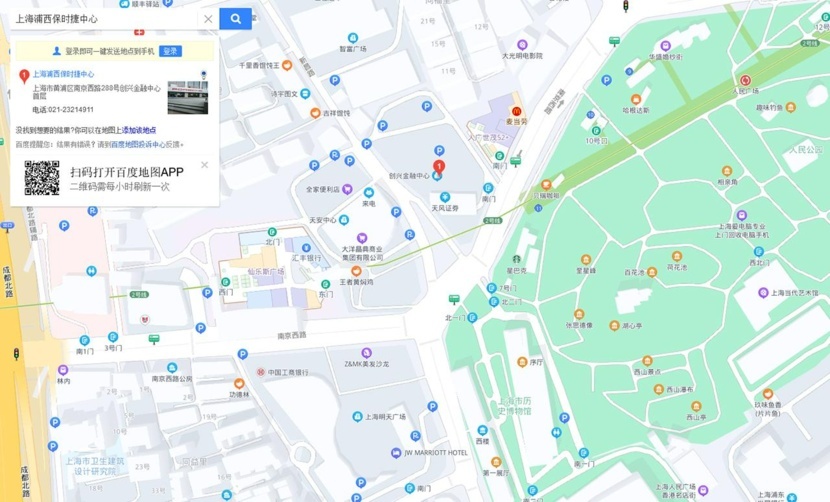Select the 林内 shop icon
Image resolution: width=830 pixels, height=502 pixels.
[63, 370]
